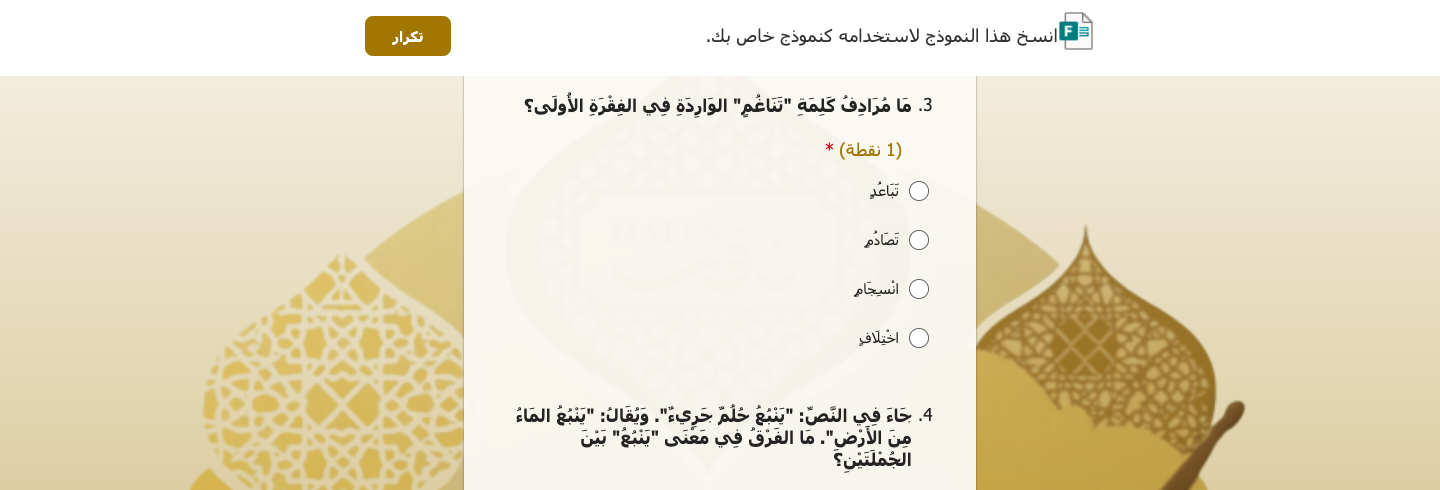The image size is (1440, 490).
Task: Click the question number 4
Action: [x=926, y=415]
